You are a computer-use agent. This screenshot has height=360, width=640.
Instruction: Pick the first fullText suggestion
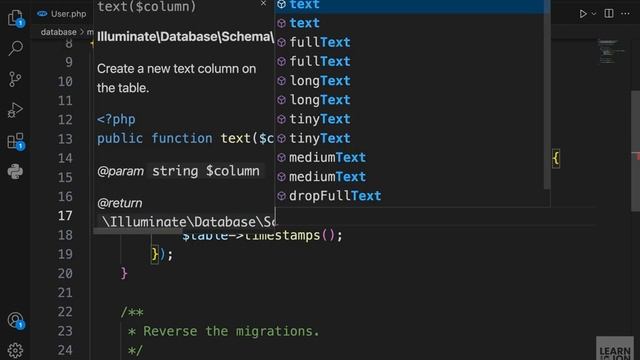[410, 42]
